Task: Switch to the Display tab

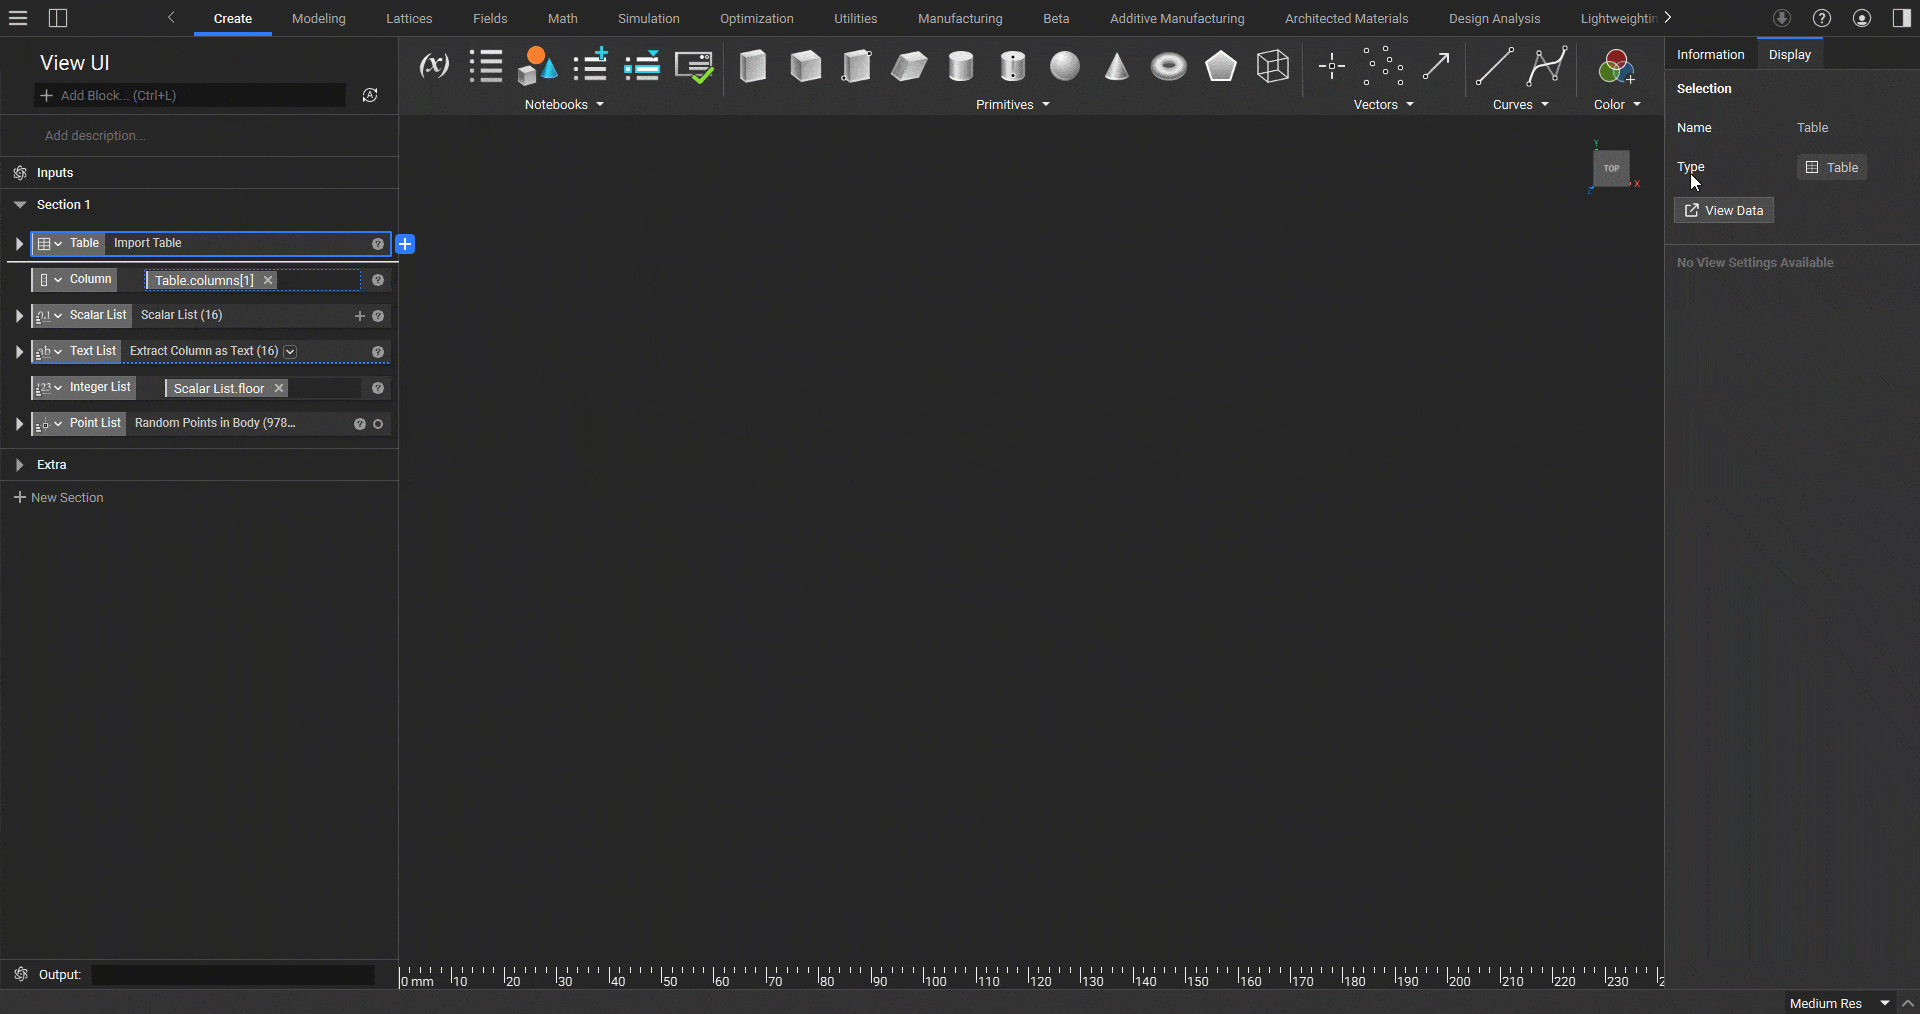Action: (1790, 55)
